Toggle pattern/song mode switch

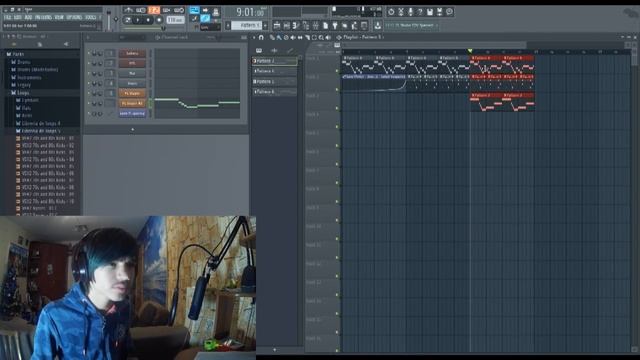click(127, 20)
